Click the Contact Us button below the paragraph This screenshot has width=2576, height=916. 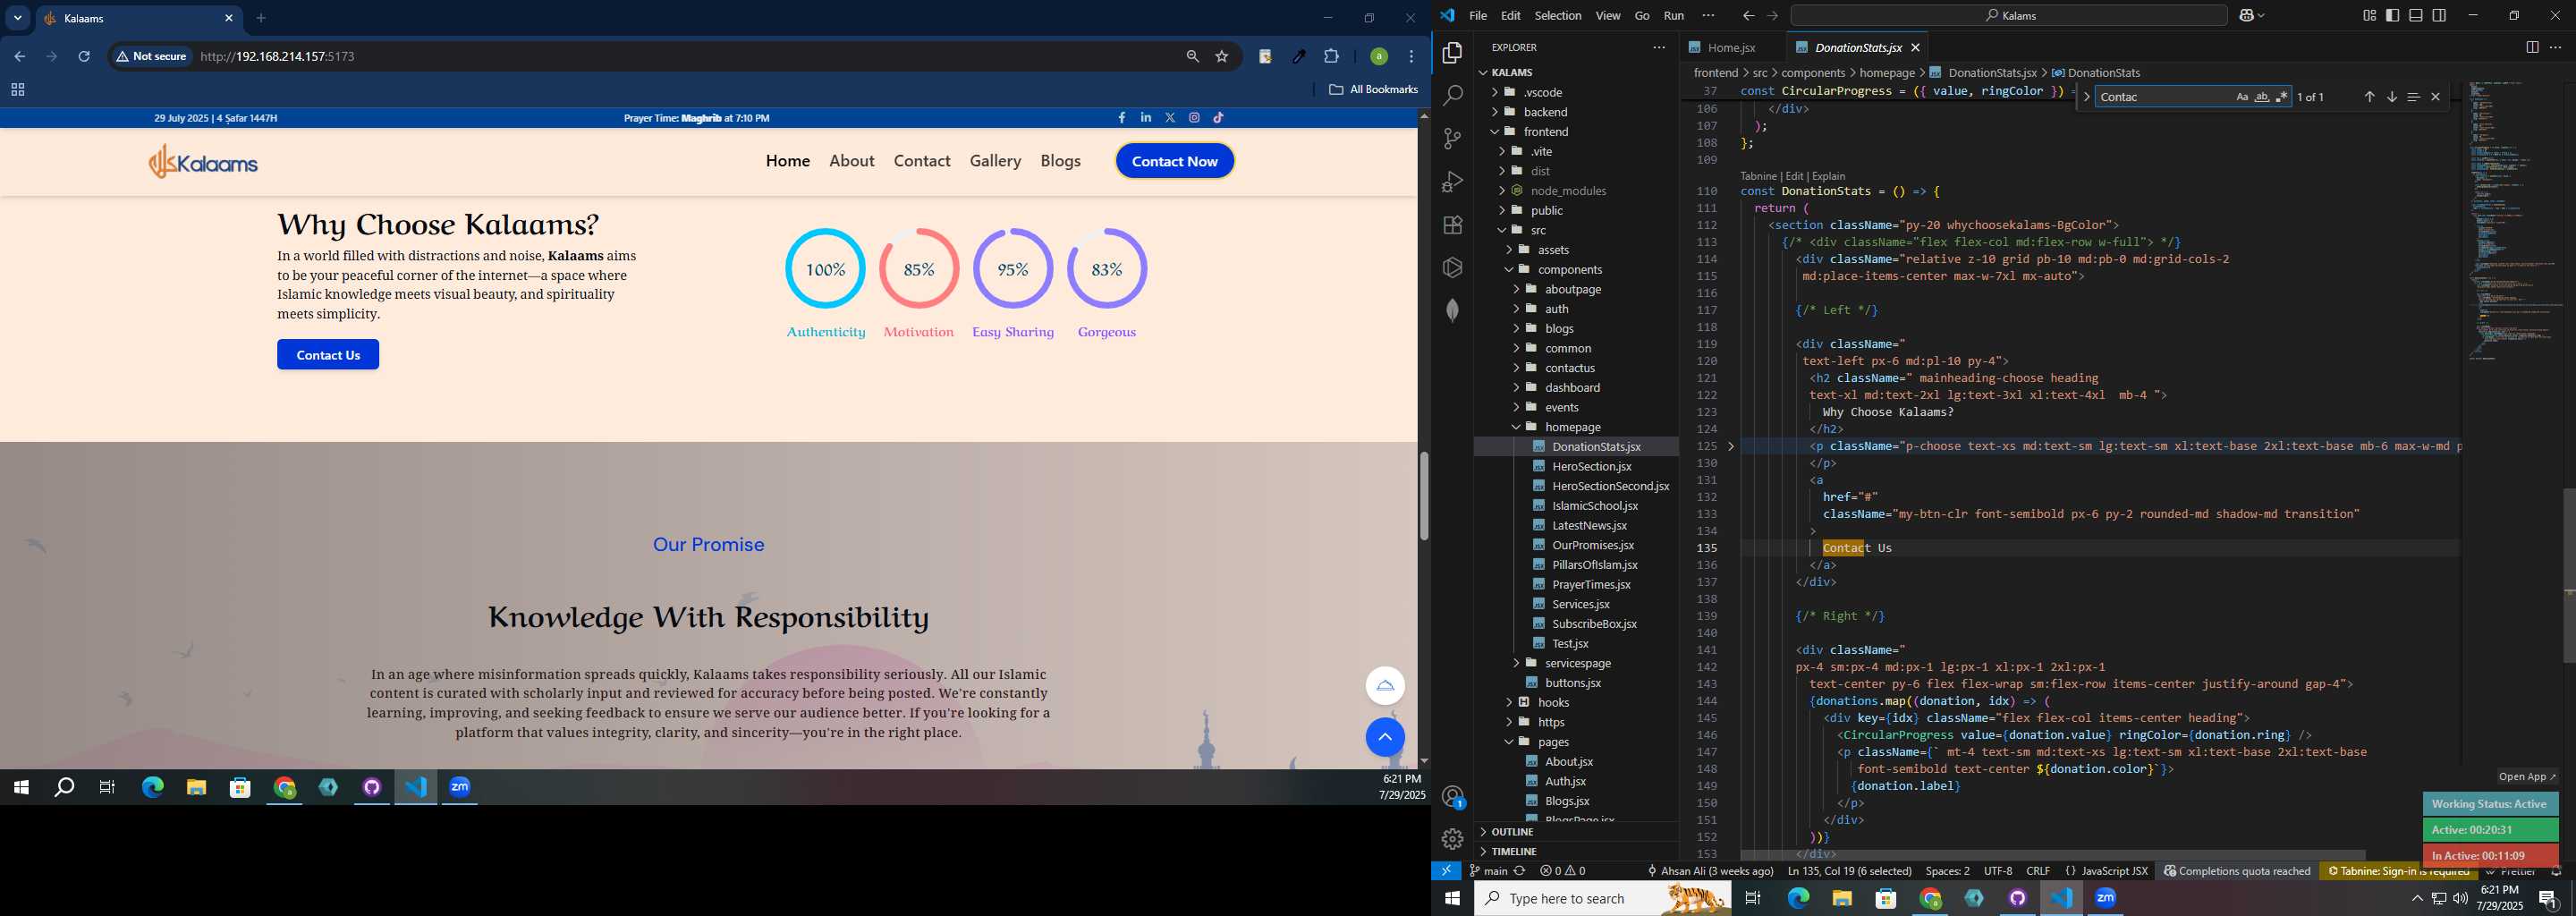coord(328,355)
